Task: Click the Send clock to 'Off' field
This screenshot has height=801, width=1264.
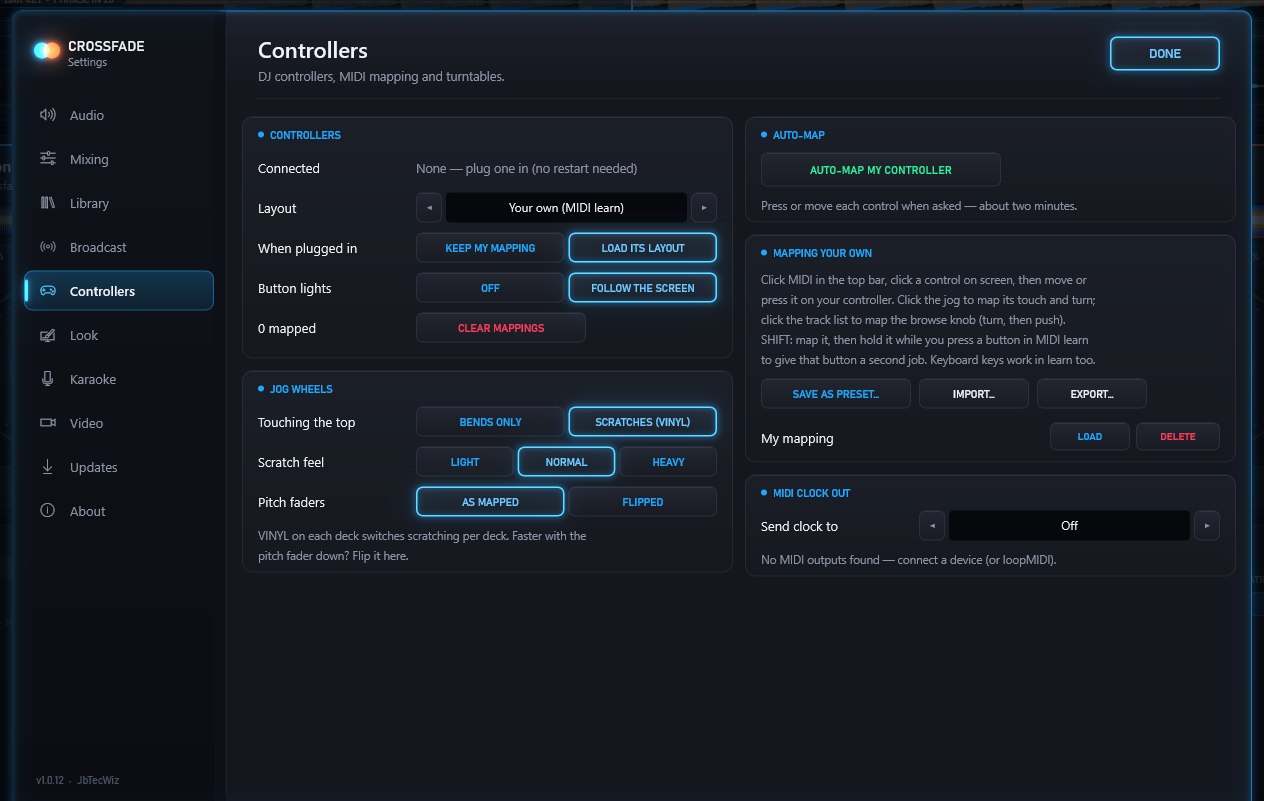Action: click(x=1069, y=526)
